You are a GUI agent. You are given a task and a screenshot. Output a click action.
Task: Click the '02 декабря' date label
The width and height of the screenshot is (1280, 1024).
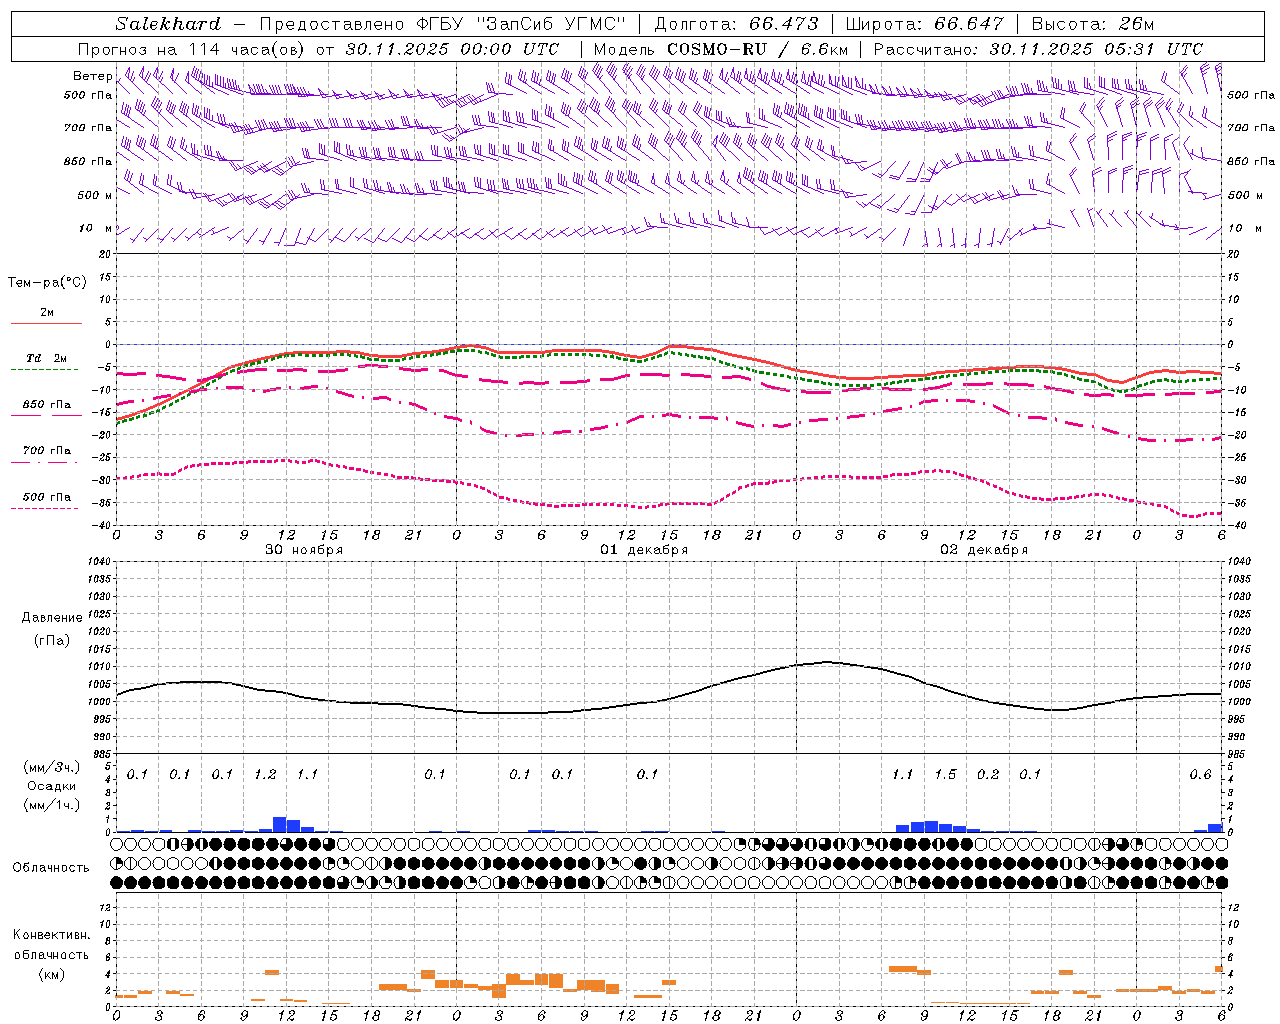tap(984, 550)
